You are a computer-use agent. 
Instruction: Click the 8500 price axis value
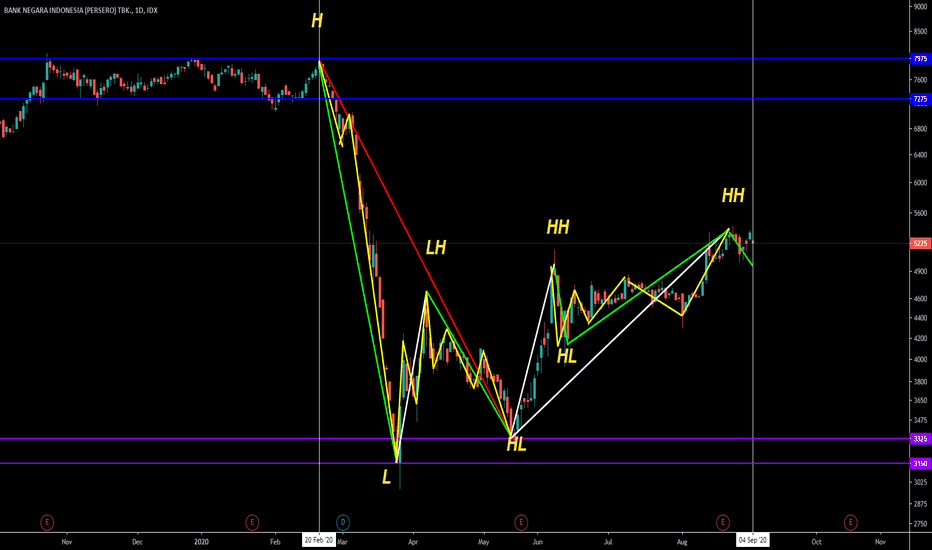pos(920,32)
